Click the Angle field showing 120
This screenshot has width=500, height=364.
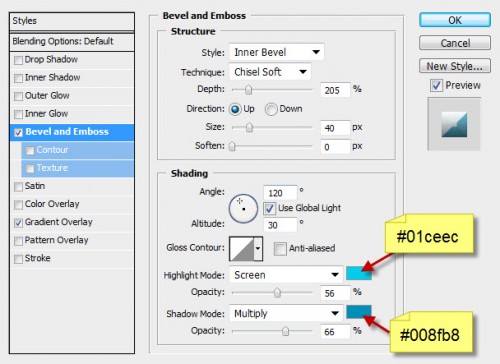coord(280,193)
